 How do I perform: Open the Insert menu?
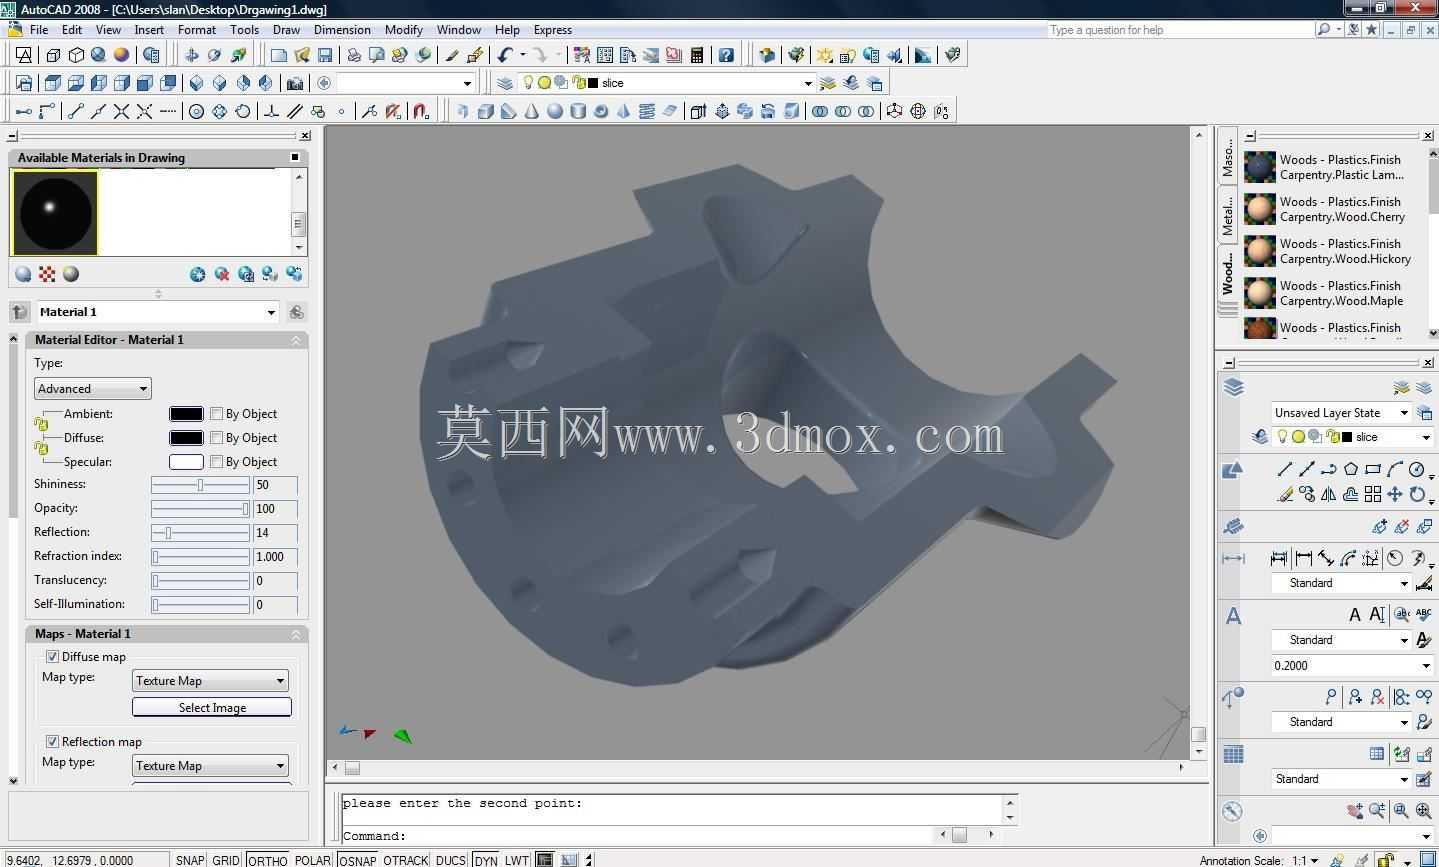click(149, 30)
